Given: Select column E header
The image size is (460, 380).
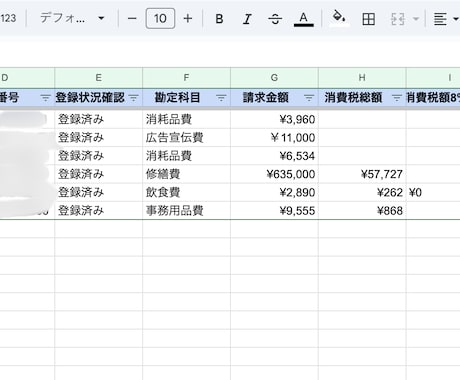Looking at the screenshot, I should click(99, 78).
